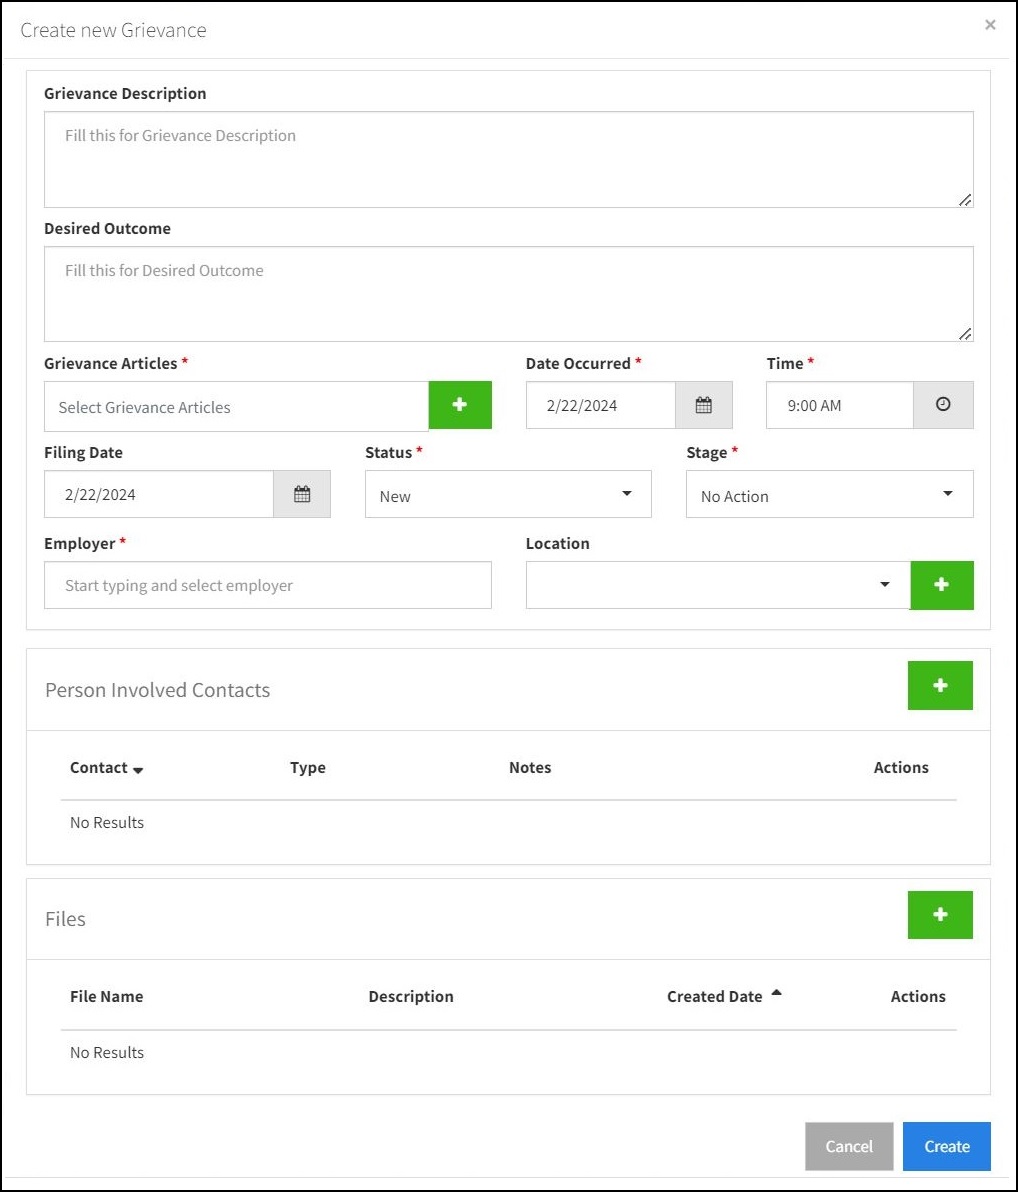
Task: Open the Date Occurred calendar picker
Action: pos(703,405)
